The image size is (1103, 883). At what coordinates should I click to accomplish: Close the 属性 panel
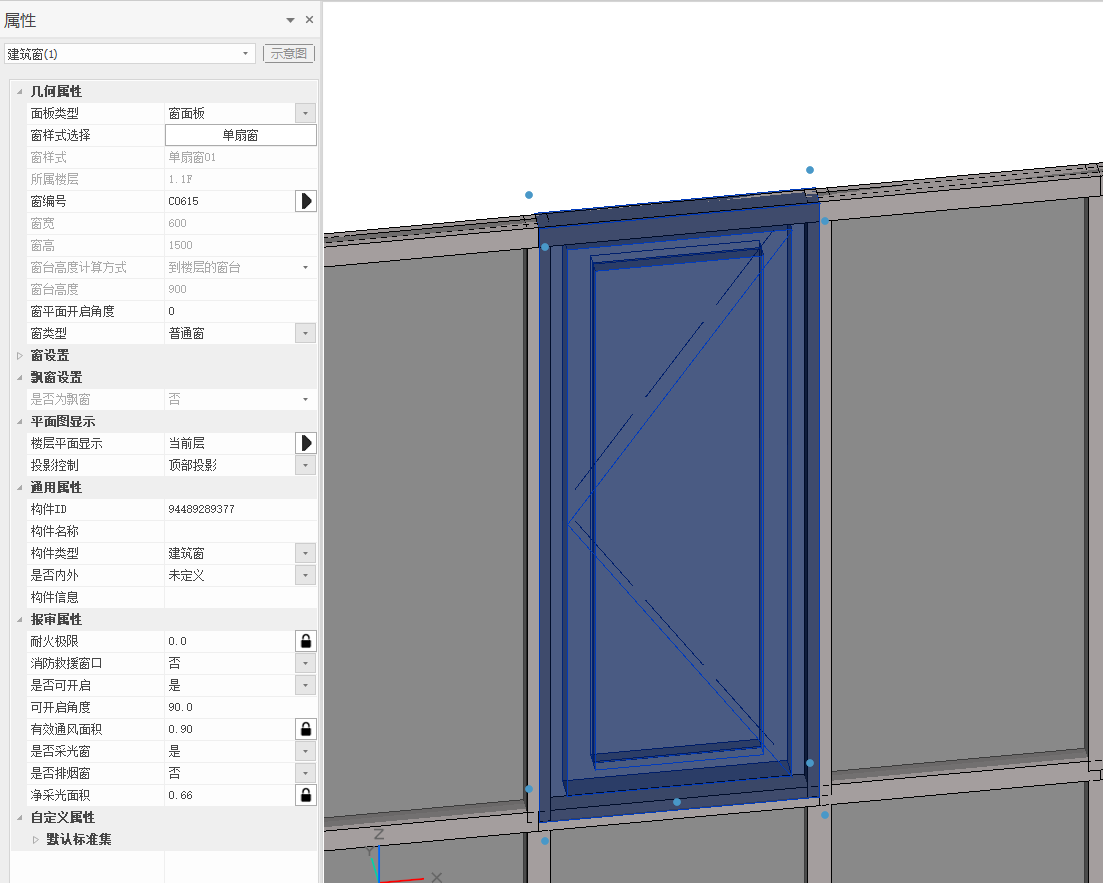coord(309,20)
